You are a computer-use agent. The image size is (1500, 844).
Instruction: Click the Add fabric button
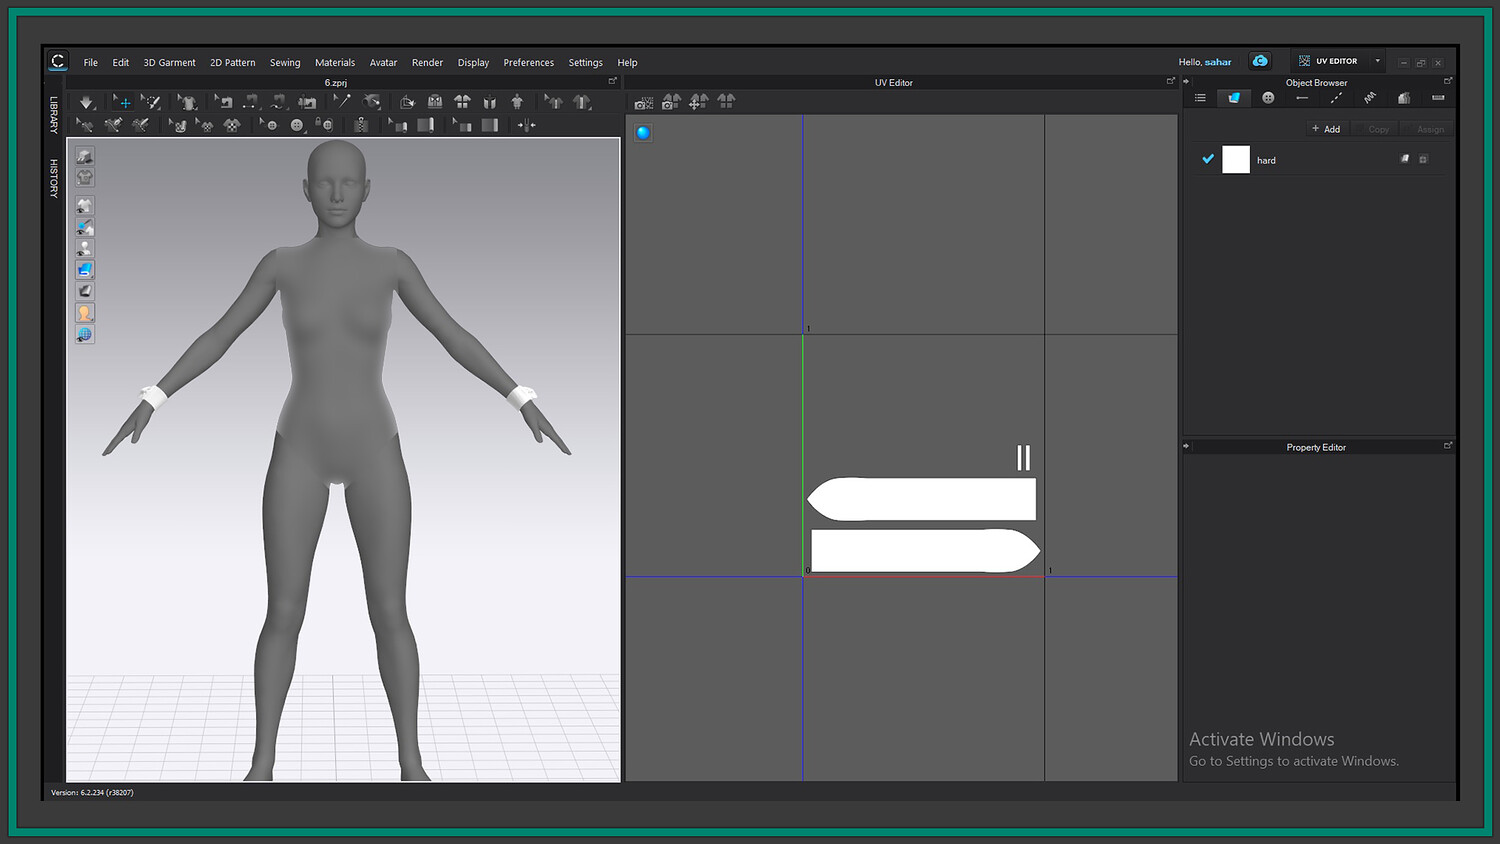[x=1326, y=129]
